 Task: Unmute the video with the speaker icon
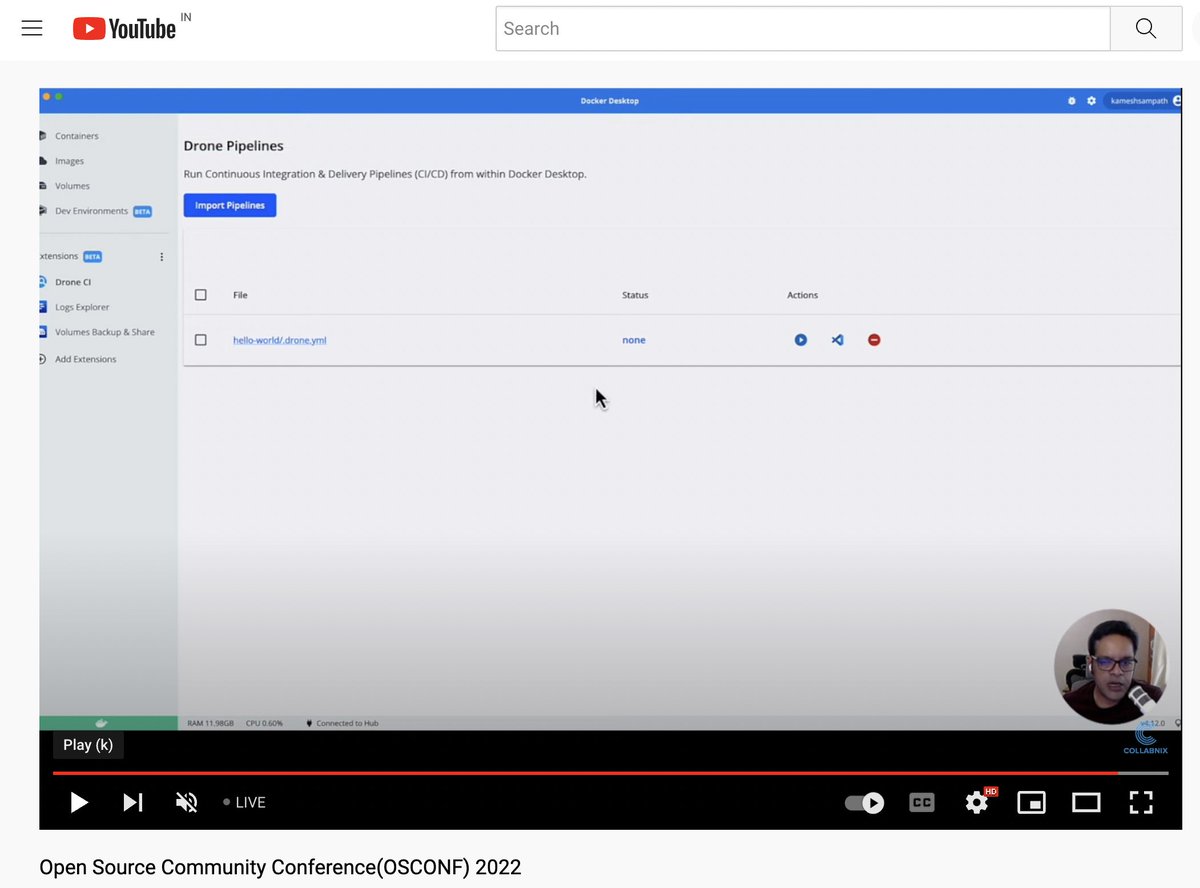186,802
